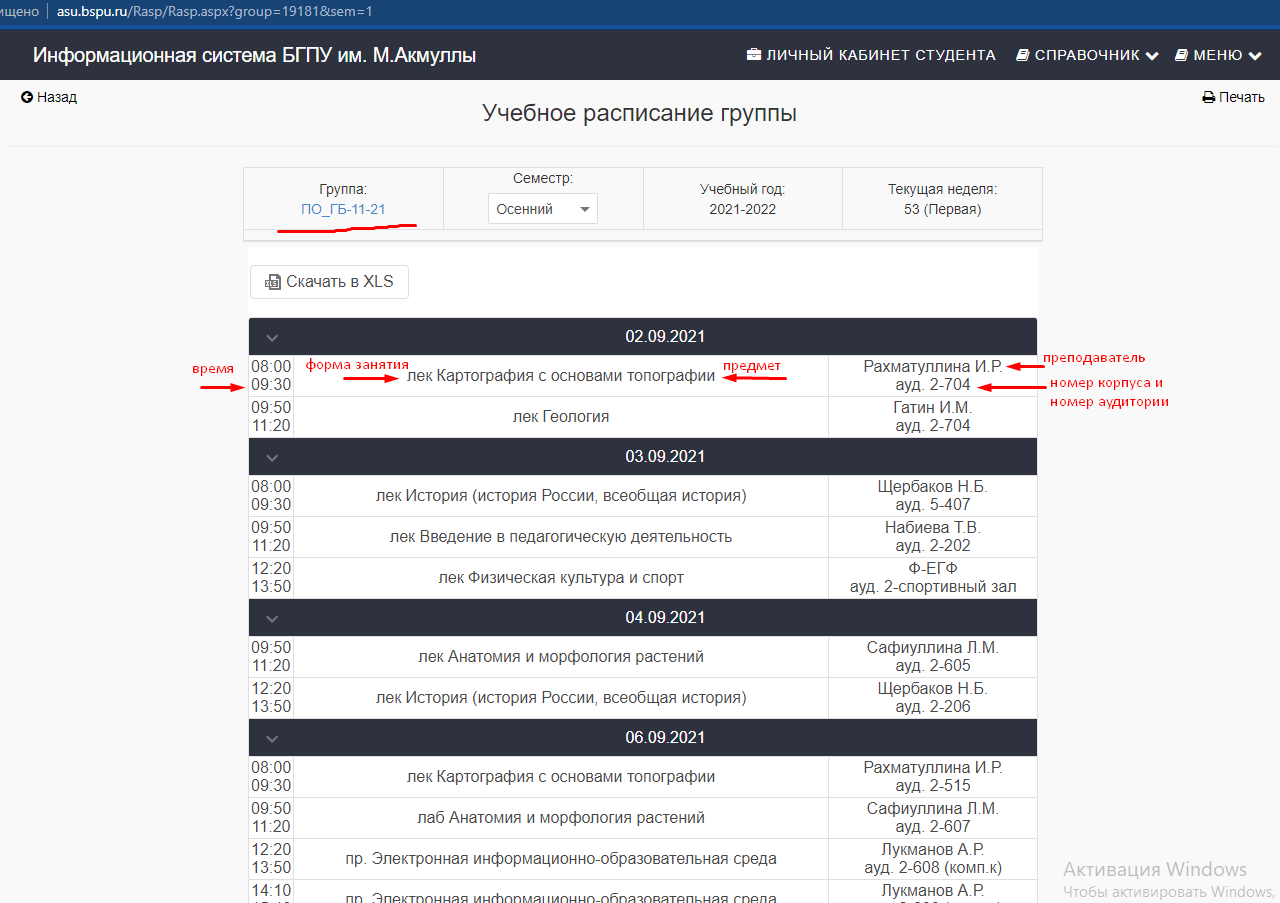
Task: Click the Информационная система БГПУ site title
Action: click(254, 55)
